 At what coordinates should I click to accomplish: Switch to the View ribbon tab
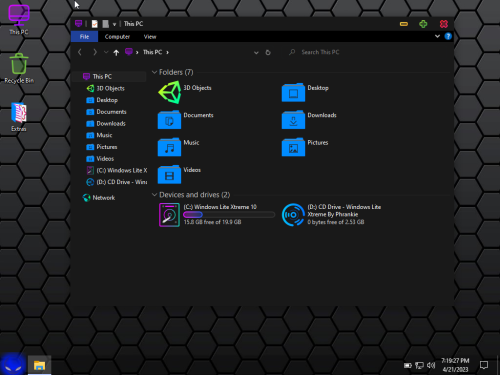pyautogui.click(x=150, y=37)
